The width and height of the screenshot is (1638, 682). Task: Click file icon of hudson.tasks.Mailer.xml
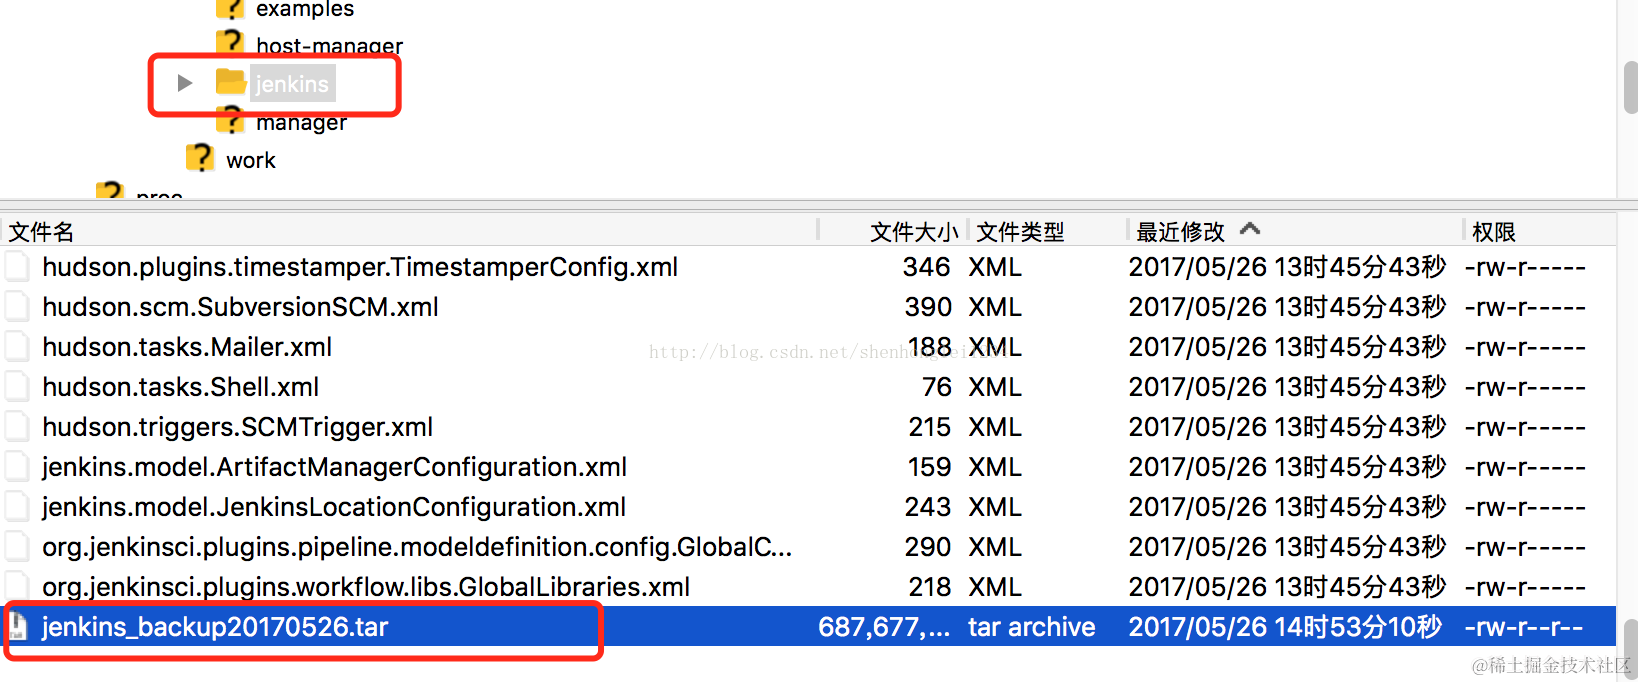pos(17,346)
